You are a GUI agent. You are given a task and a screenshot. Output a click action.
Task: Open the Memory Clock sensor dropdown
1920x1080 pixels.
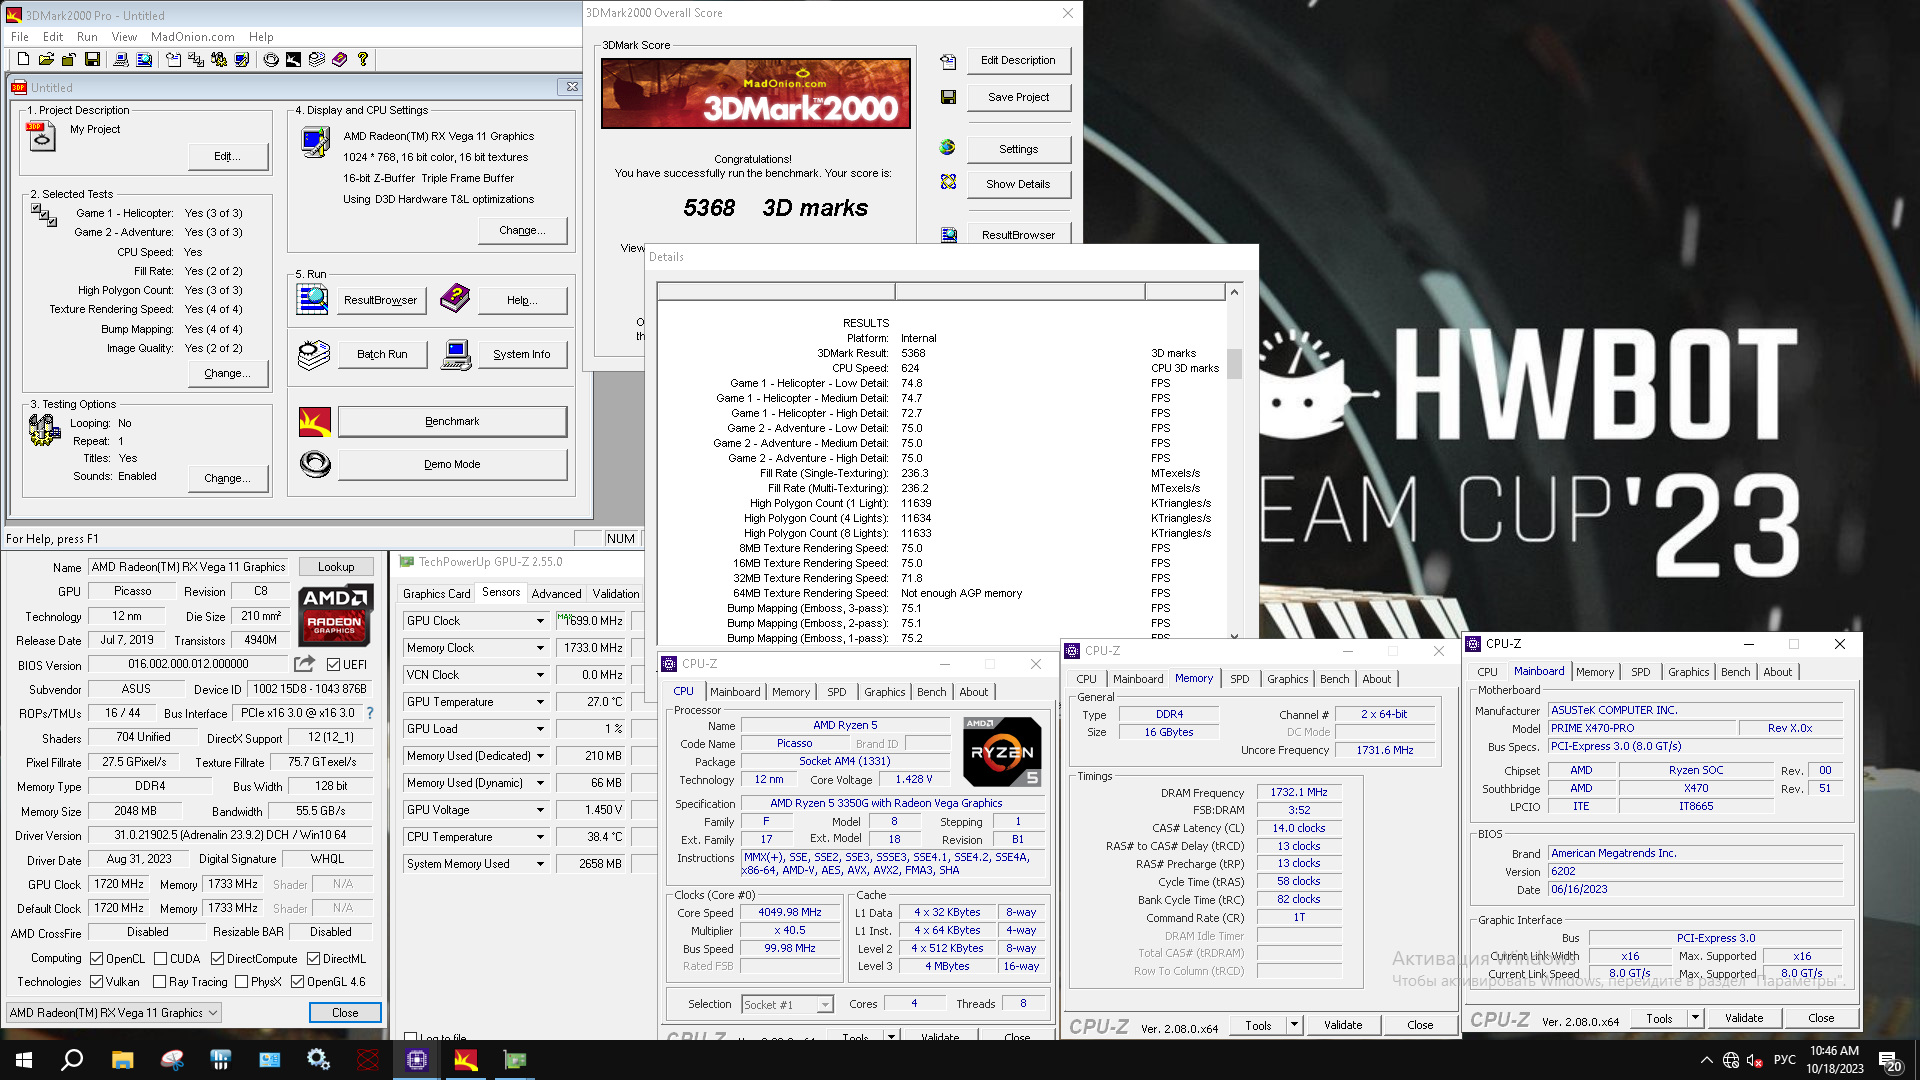point(540,648)
